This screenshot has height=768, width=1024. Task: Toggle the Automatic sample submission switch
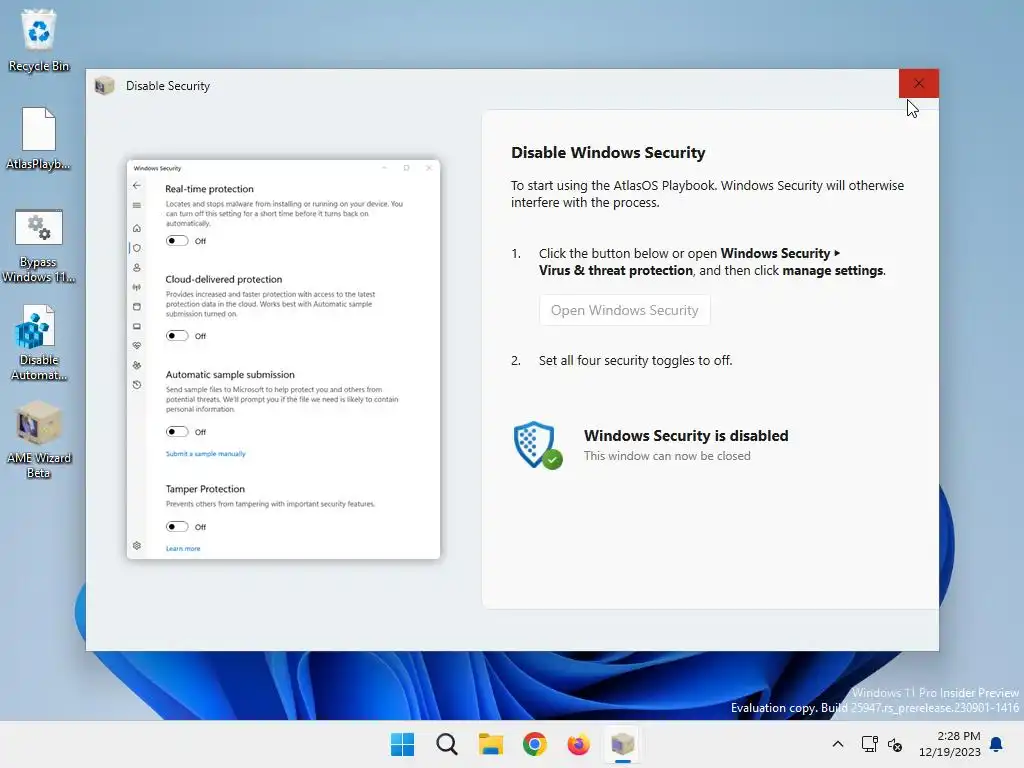tap(177, 432)
